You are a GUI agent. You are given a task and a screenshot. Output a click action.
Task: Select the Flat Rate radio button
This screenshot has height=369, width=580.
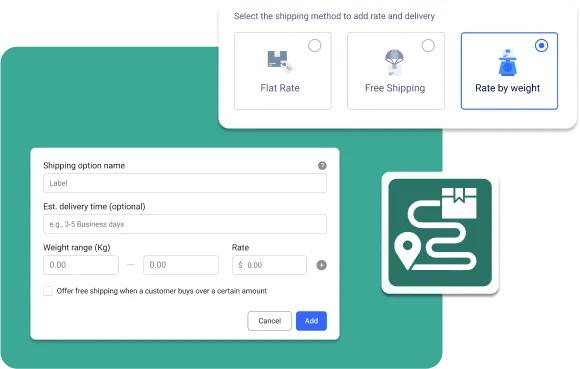click(315, 46)
